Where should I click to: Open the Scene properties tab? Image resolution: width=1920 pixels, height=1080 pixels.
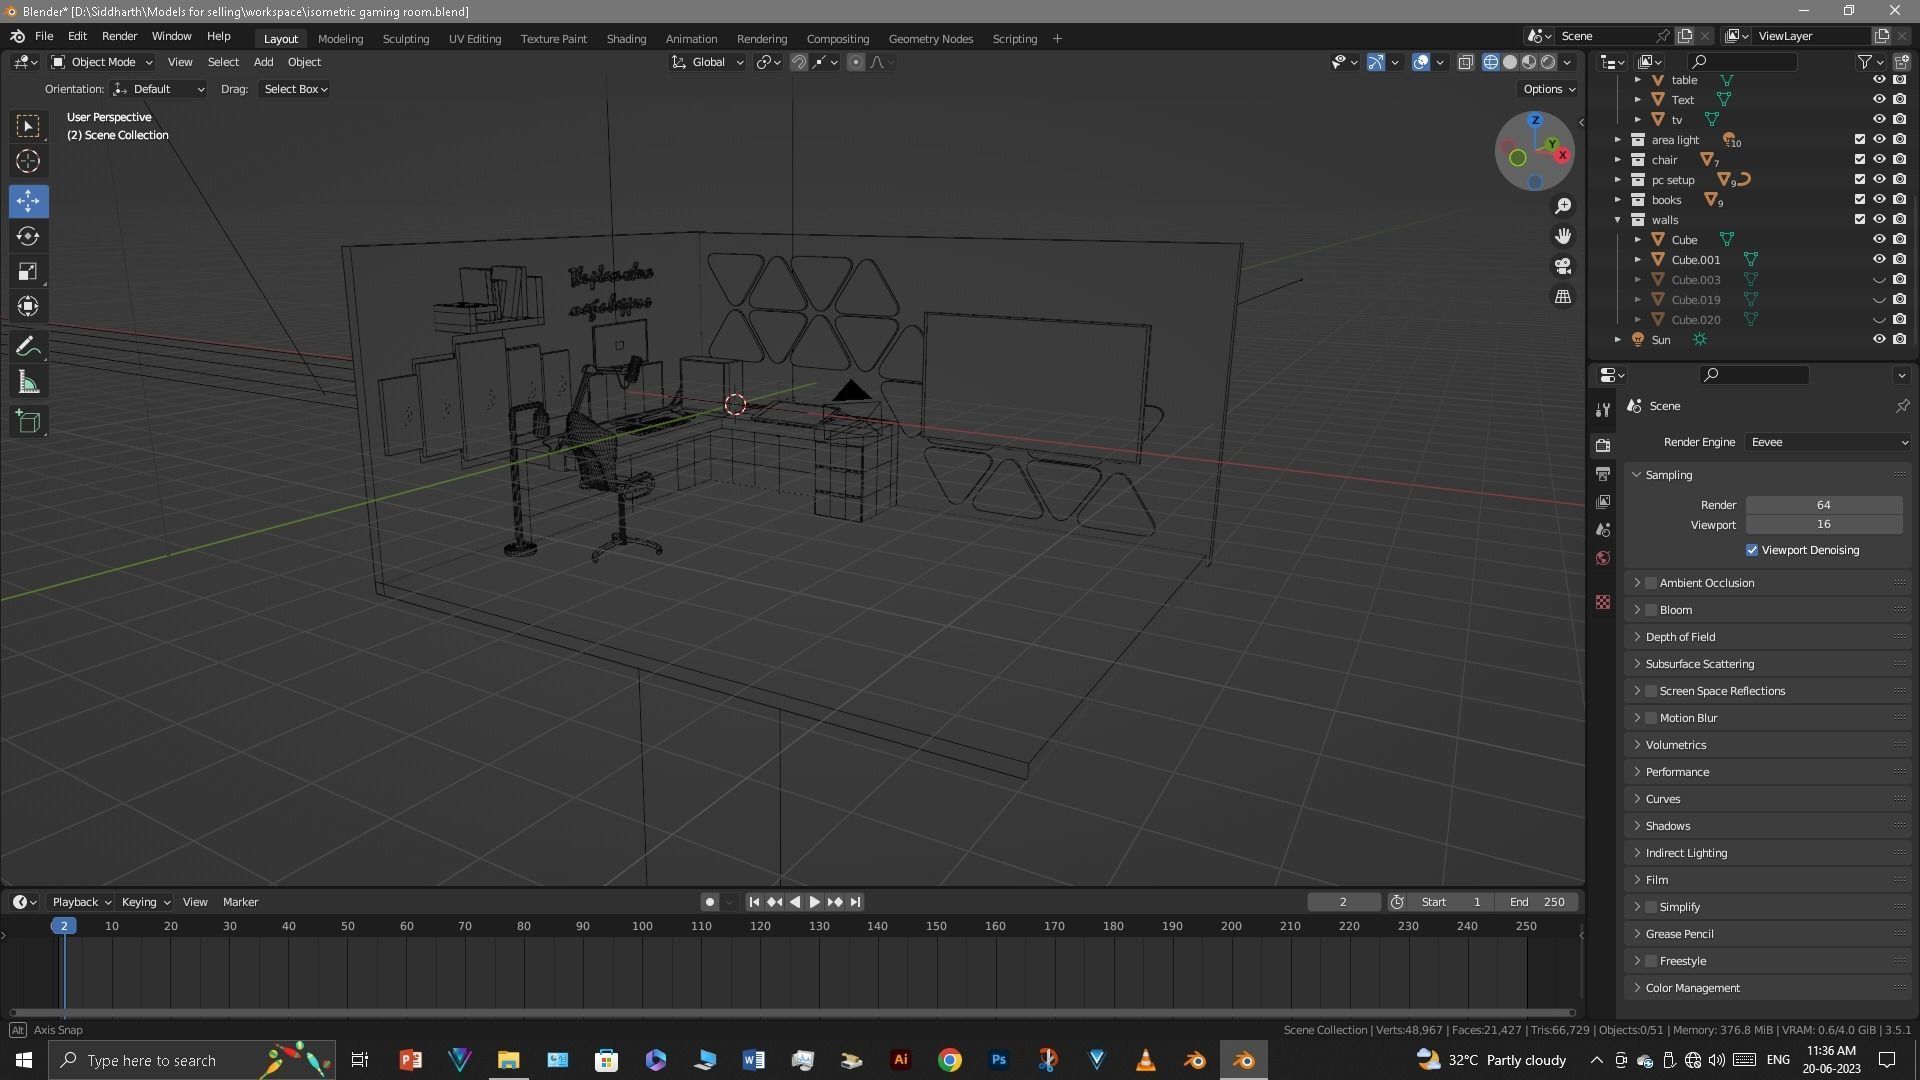1603,529
